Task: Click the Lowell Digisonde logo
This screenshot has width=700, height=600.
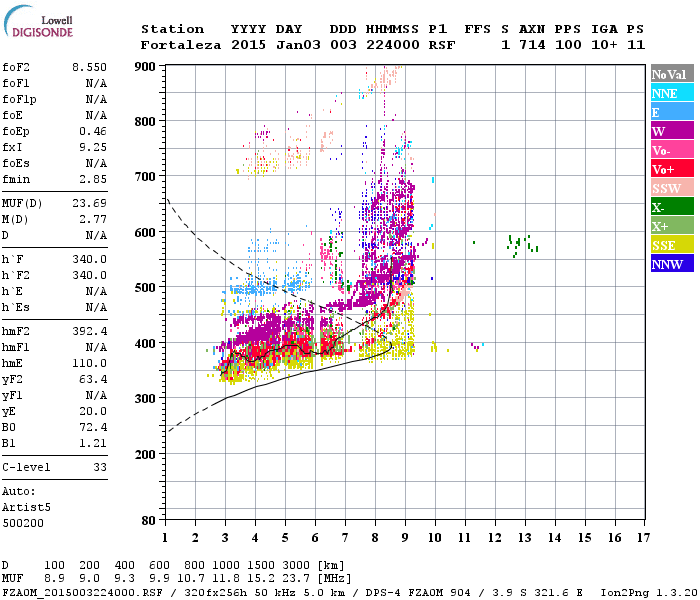Action: [x=38, y=21]
